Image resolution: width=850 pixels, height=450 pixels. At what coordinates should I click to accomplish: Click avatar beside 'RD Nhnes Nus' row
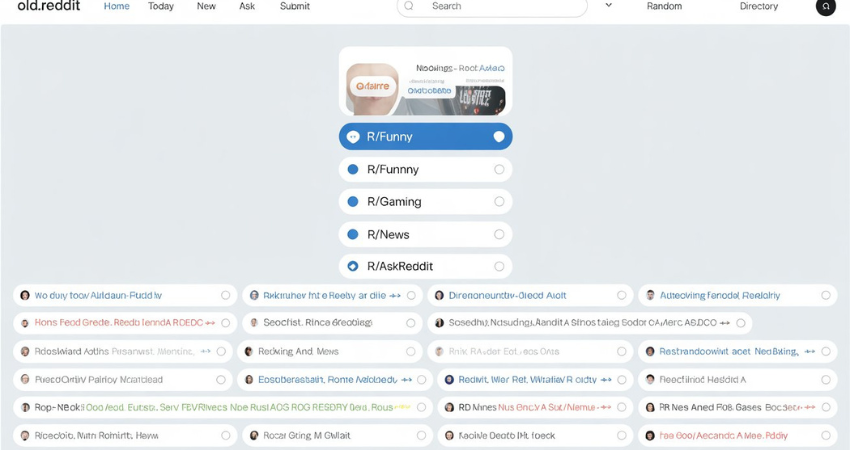449,407
